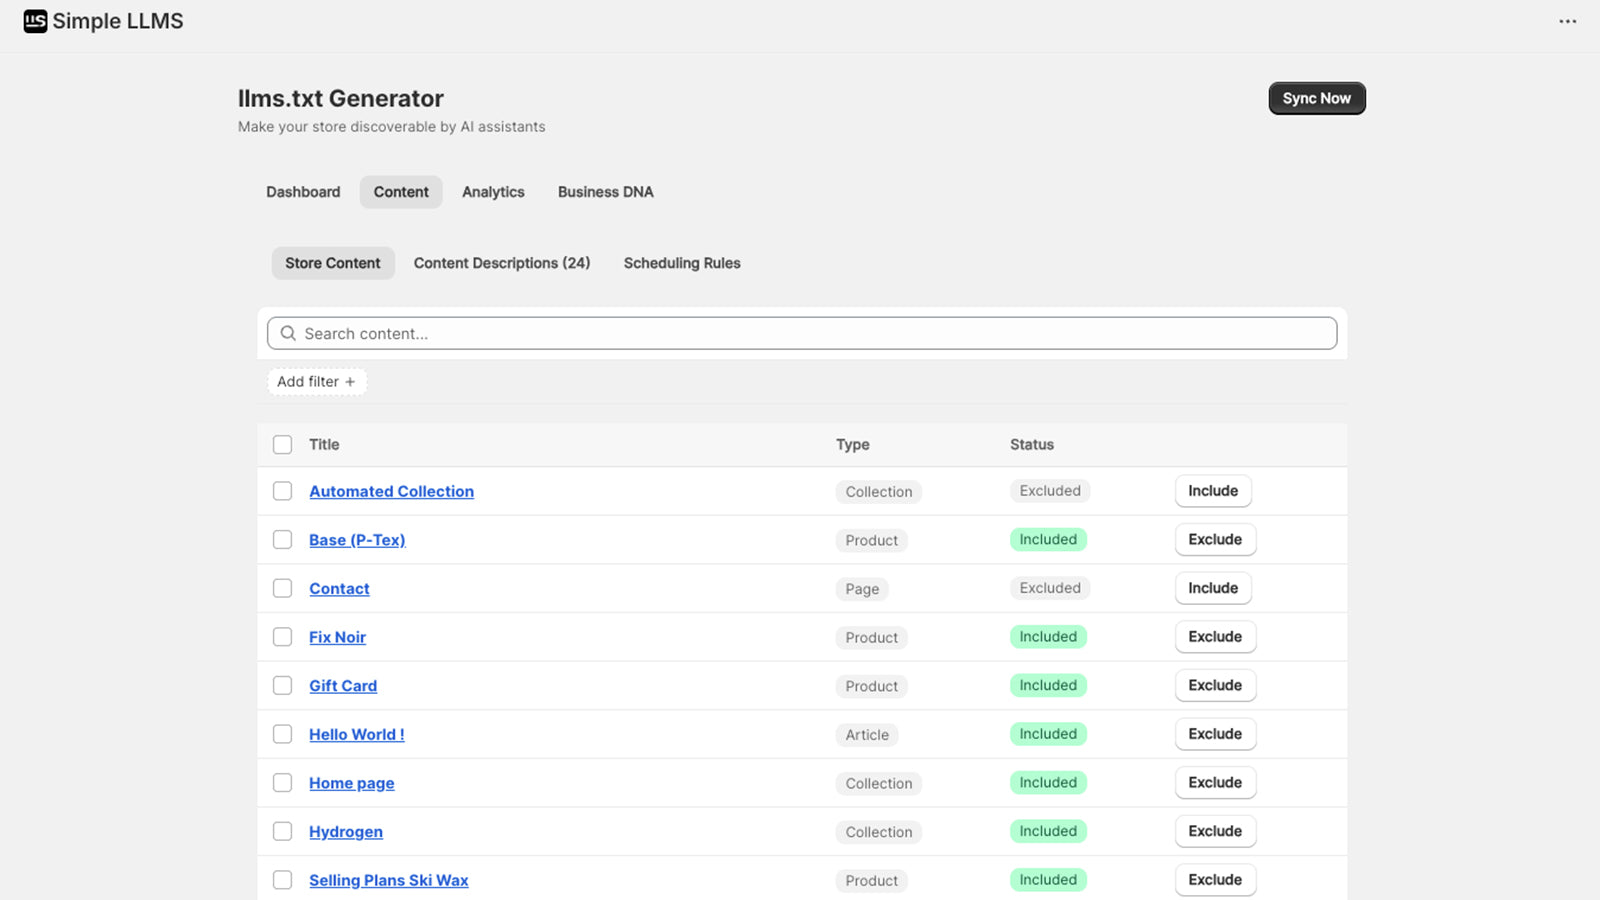Open the three-dot more options menu
Viewport: 1600px width, 900px height.
[1567, 21]
